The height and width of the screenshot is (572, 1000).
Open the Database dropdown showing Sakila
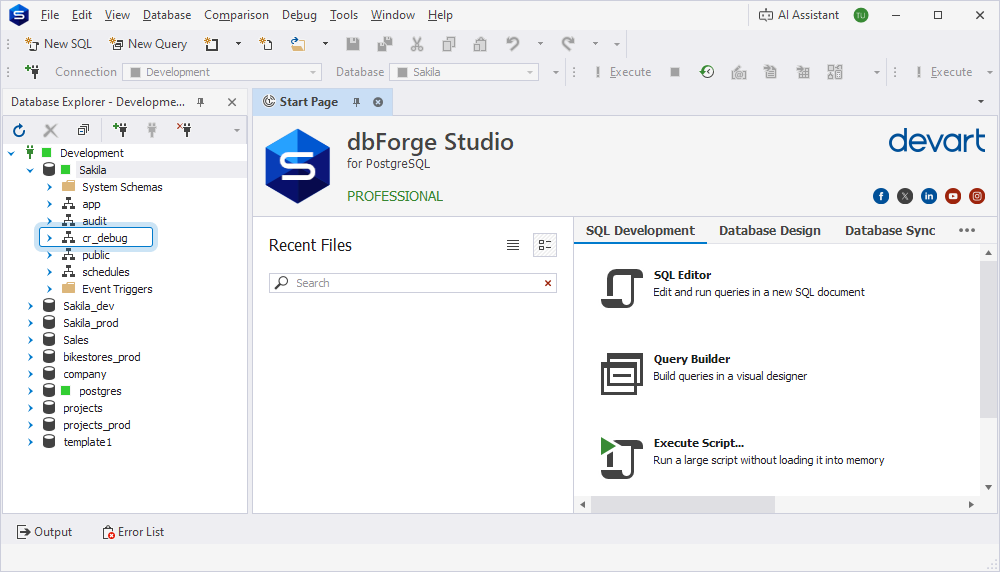[x=464, y=72]
